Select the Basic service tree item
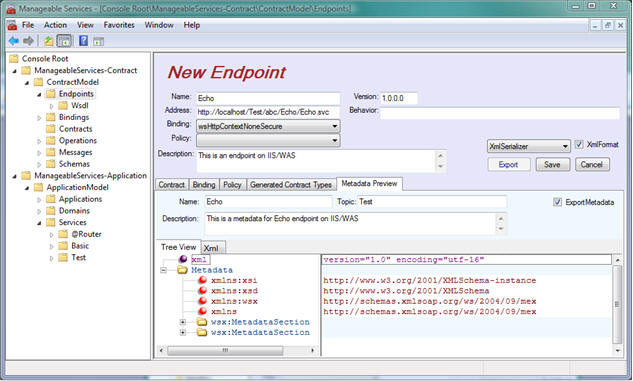Screen dimensions: 633x381 tap(80, 246)
